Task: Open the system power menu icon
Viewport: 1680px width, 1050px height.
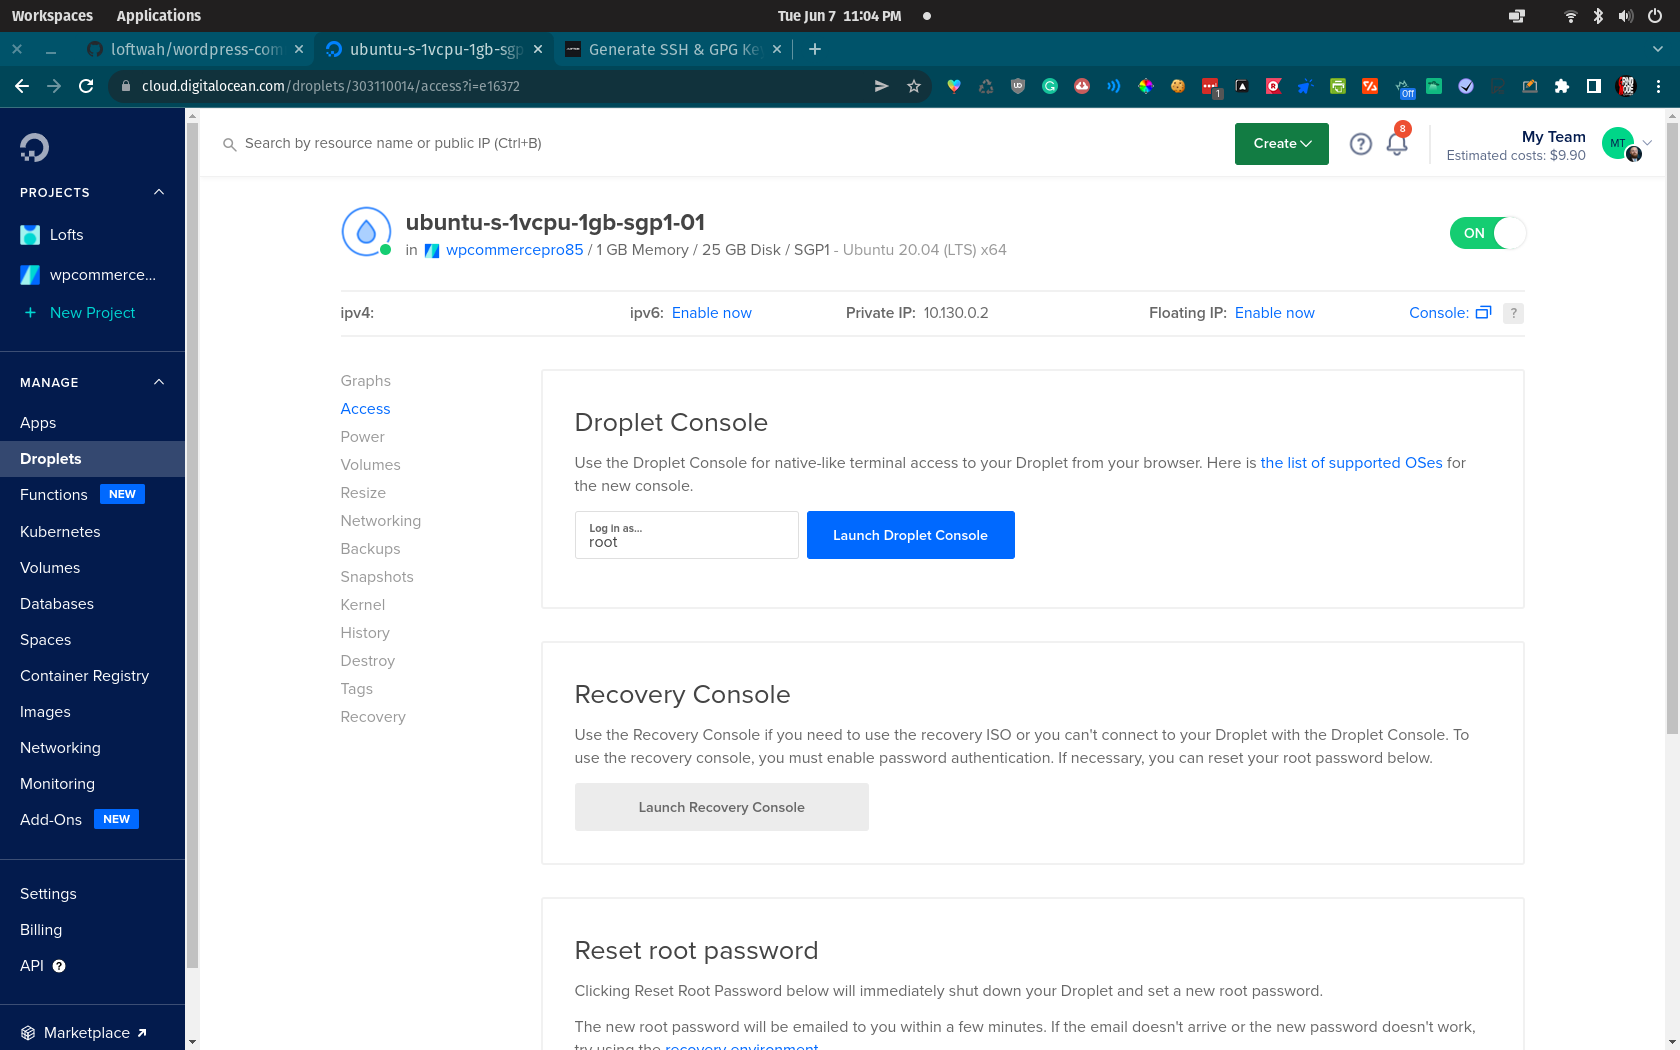Action: click(x=1655, y=16)
